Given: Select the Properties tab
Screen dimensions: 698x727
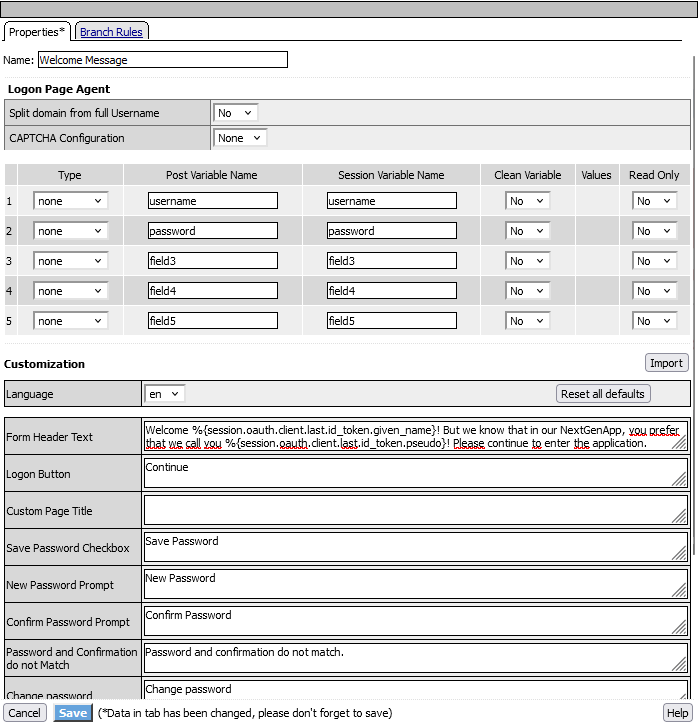Looking at the screenshot, I should [37, 32].
